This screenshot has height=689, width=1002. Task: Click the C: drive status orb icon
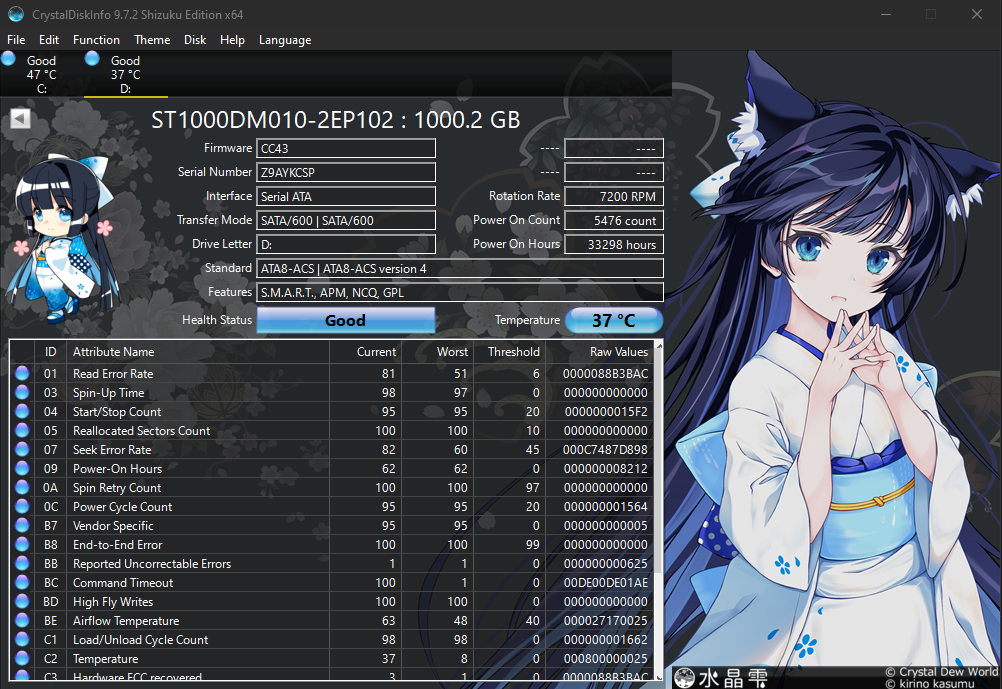point(9,60)
